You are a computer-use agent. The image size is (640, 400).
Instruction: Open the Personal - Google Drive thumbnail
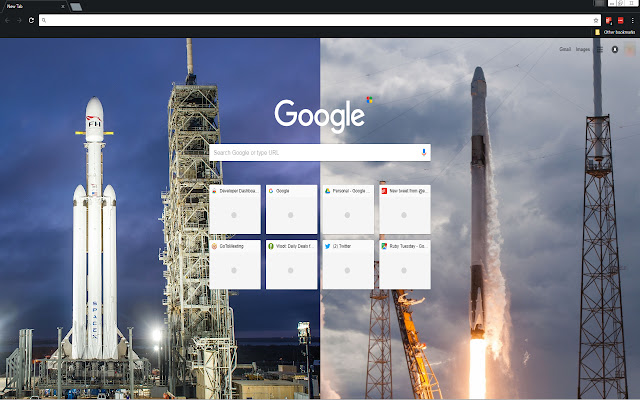tap(348, 209)
